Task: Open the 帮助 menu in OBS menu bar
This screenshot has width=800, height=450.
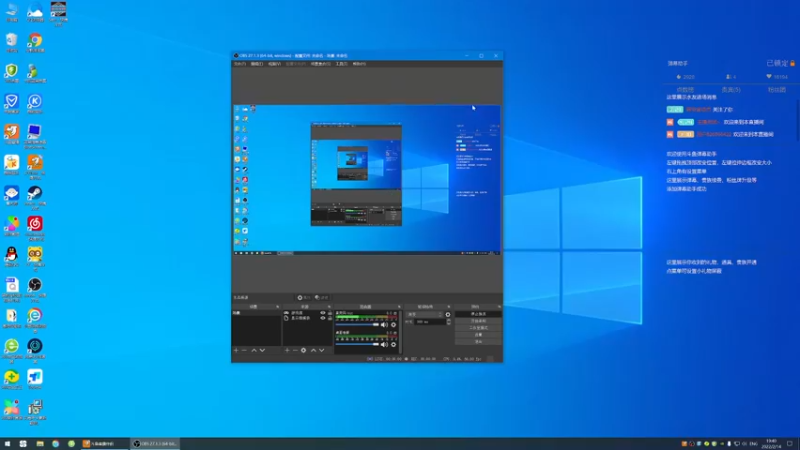Action: (x=359, y=64)
